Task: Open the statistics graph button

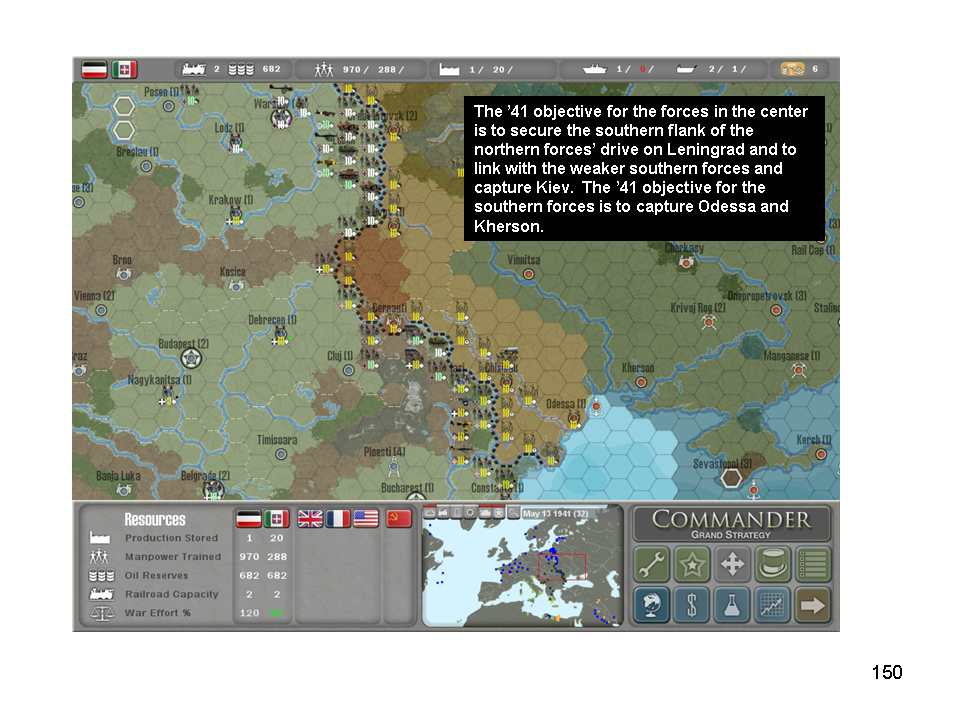Action: [772, 604]
